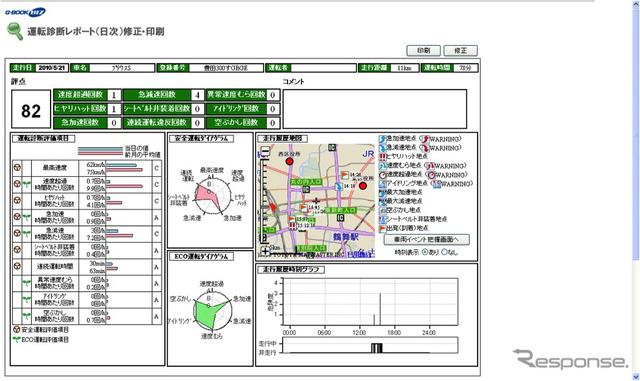
Task: Click the 印刷 print button
Action: (423, 51)
